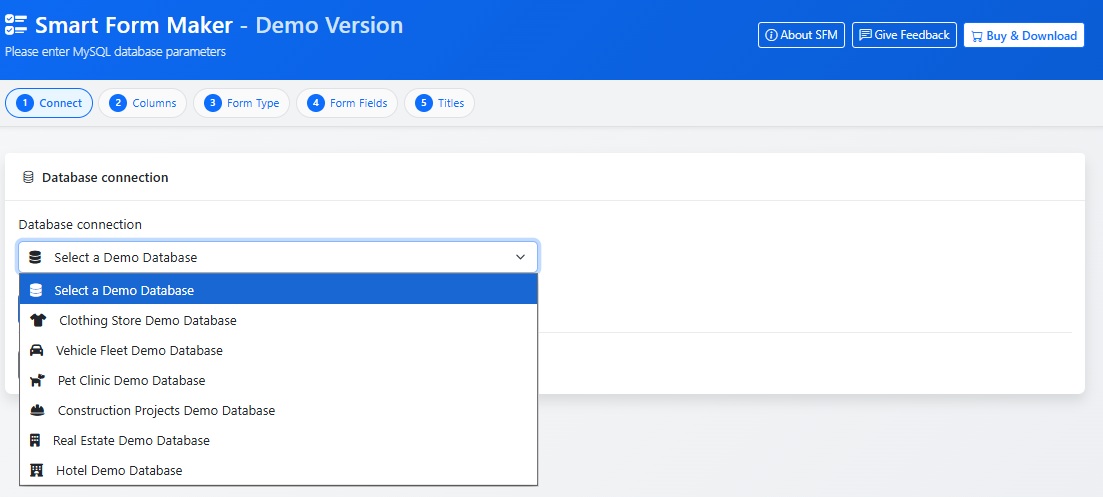Click the building icon for Real Estate

[34, 441]
